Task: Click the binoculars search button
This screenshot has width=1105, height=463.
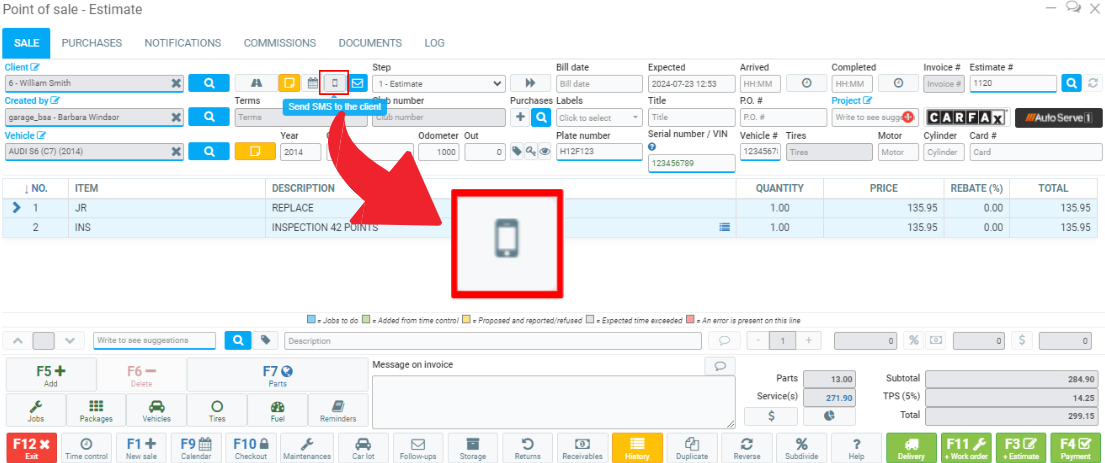Action: (x=255, y=83)
